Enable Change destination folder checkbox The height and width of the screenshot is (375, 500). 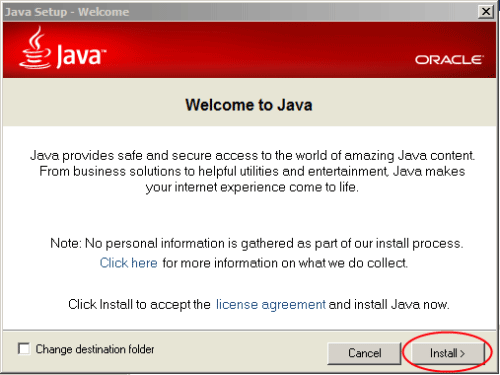click(24, 349)
